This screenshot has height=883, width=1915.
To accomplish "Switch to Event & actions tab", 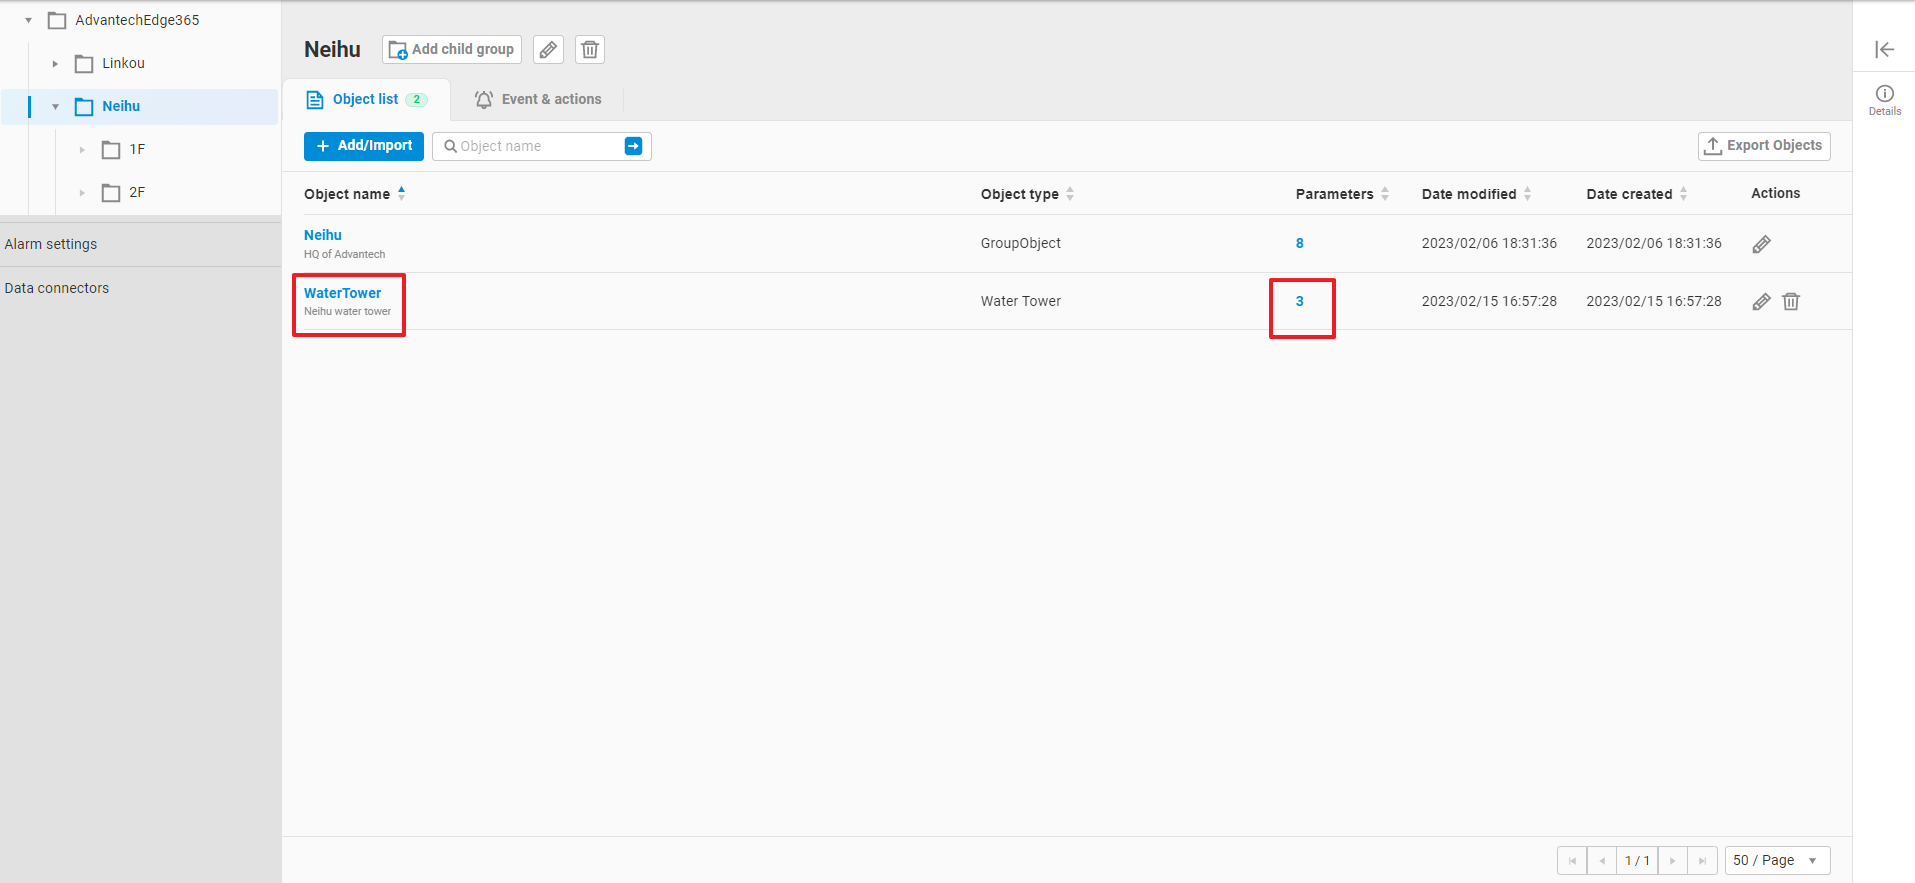I will pos(538,100).
